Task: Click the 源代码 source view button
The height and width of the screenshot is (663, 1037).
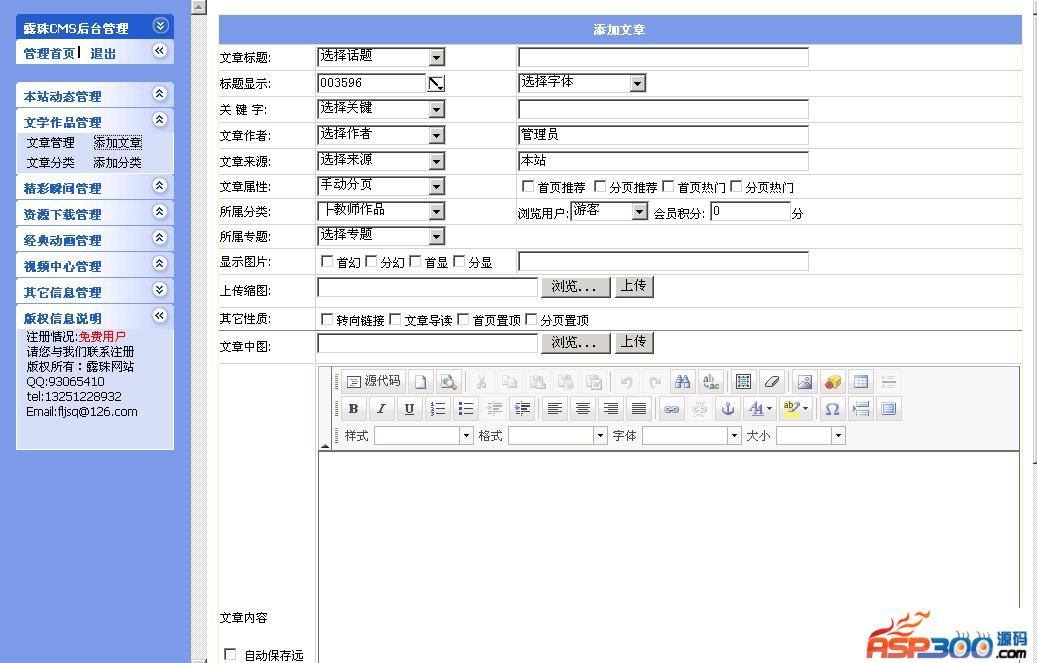Action: click(374, 381)
